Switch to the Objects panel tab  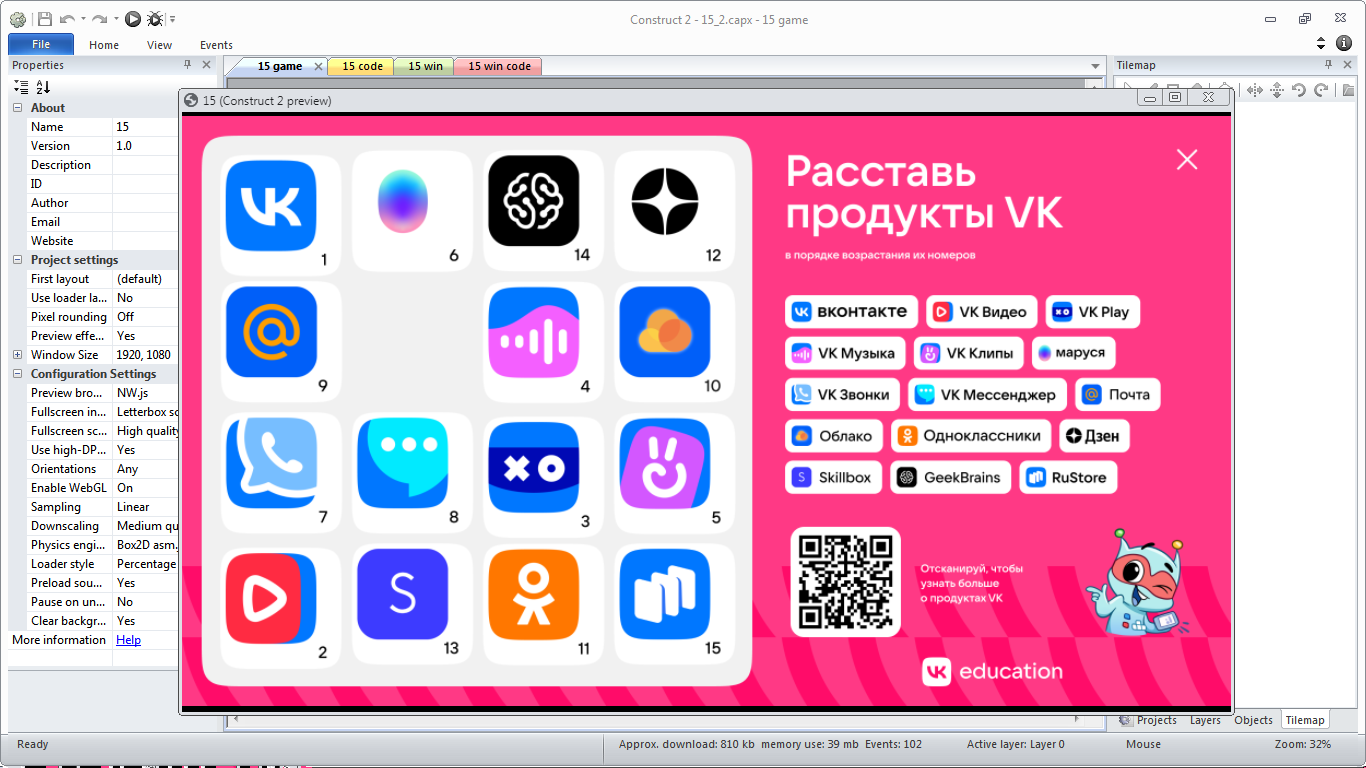pyautogui.click(x=1253, y=720)
